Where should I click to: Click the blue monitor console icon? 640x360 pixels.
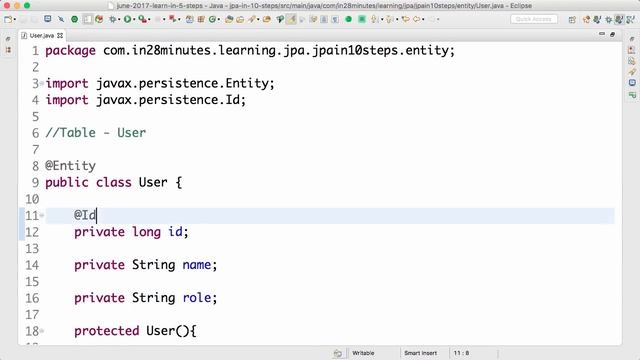48,19
